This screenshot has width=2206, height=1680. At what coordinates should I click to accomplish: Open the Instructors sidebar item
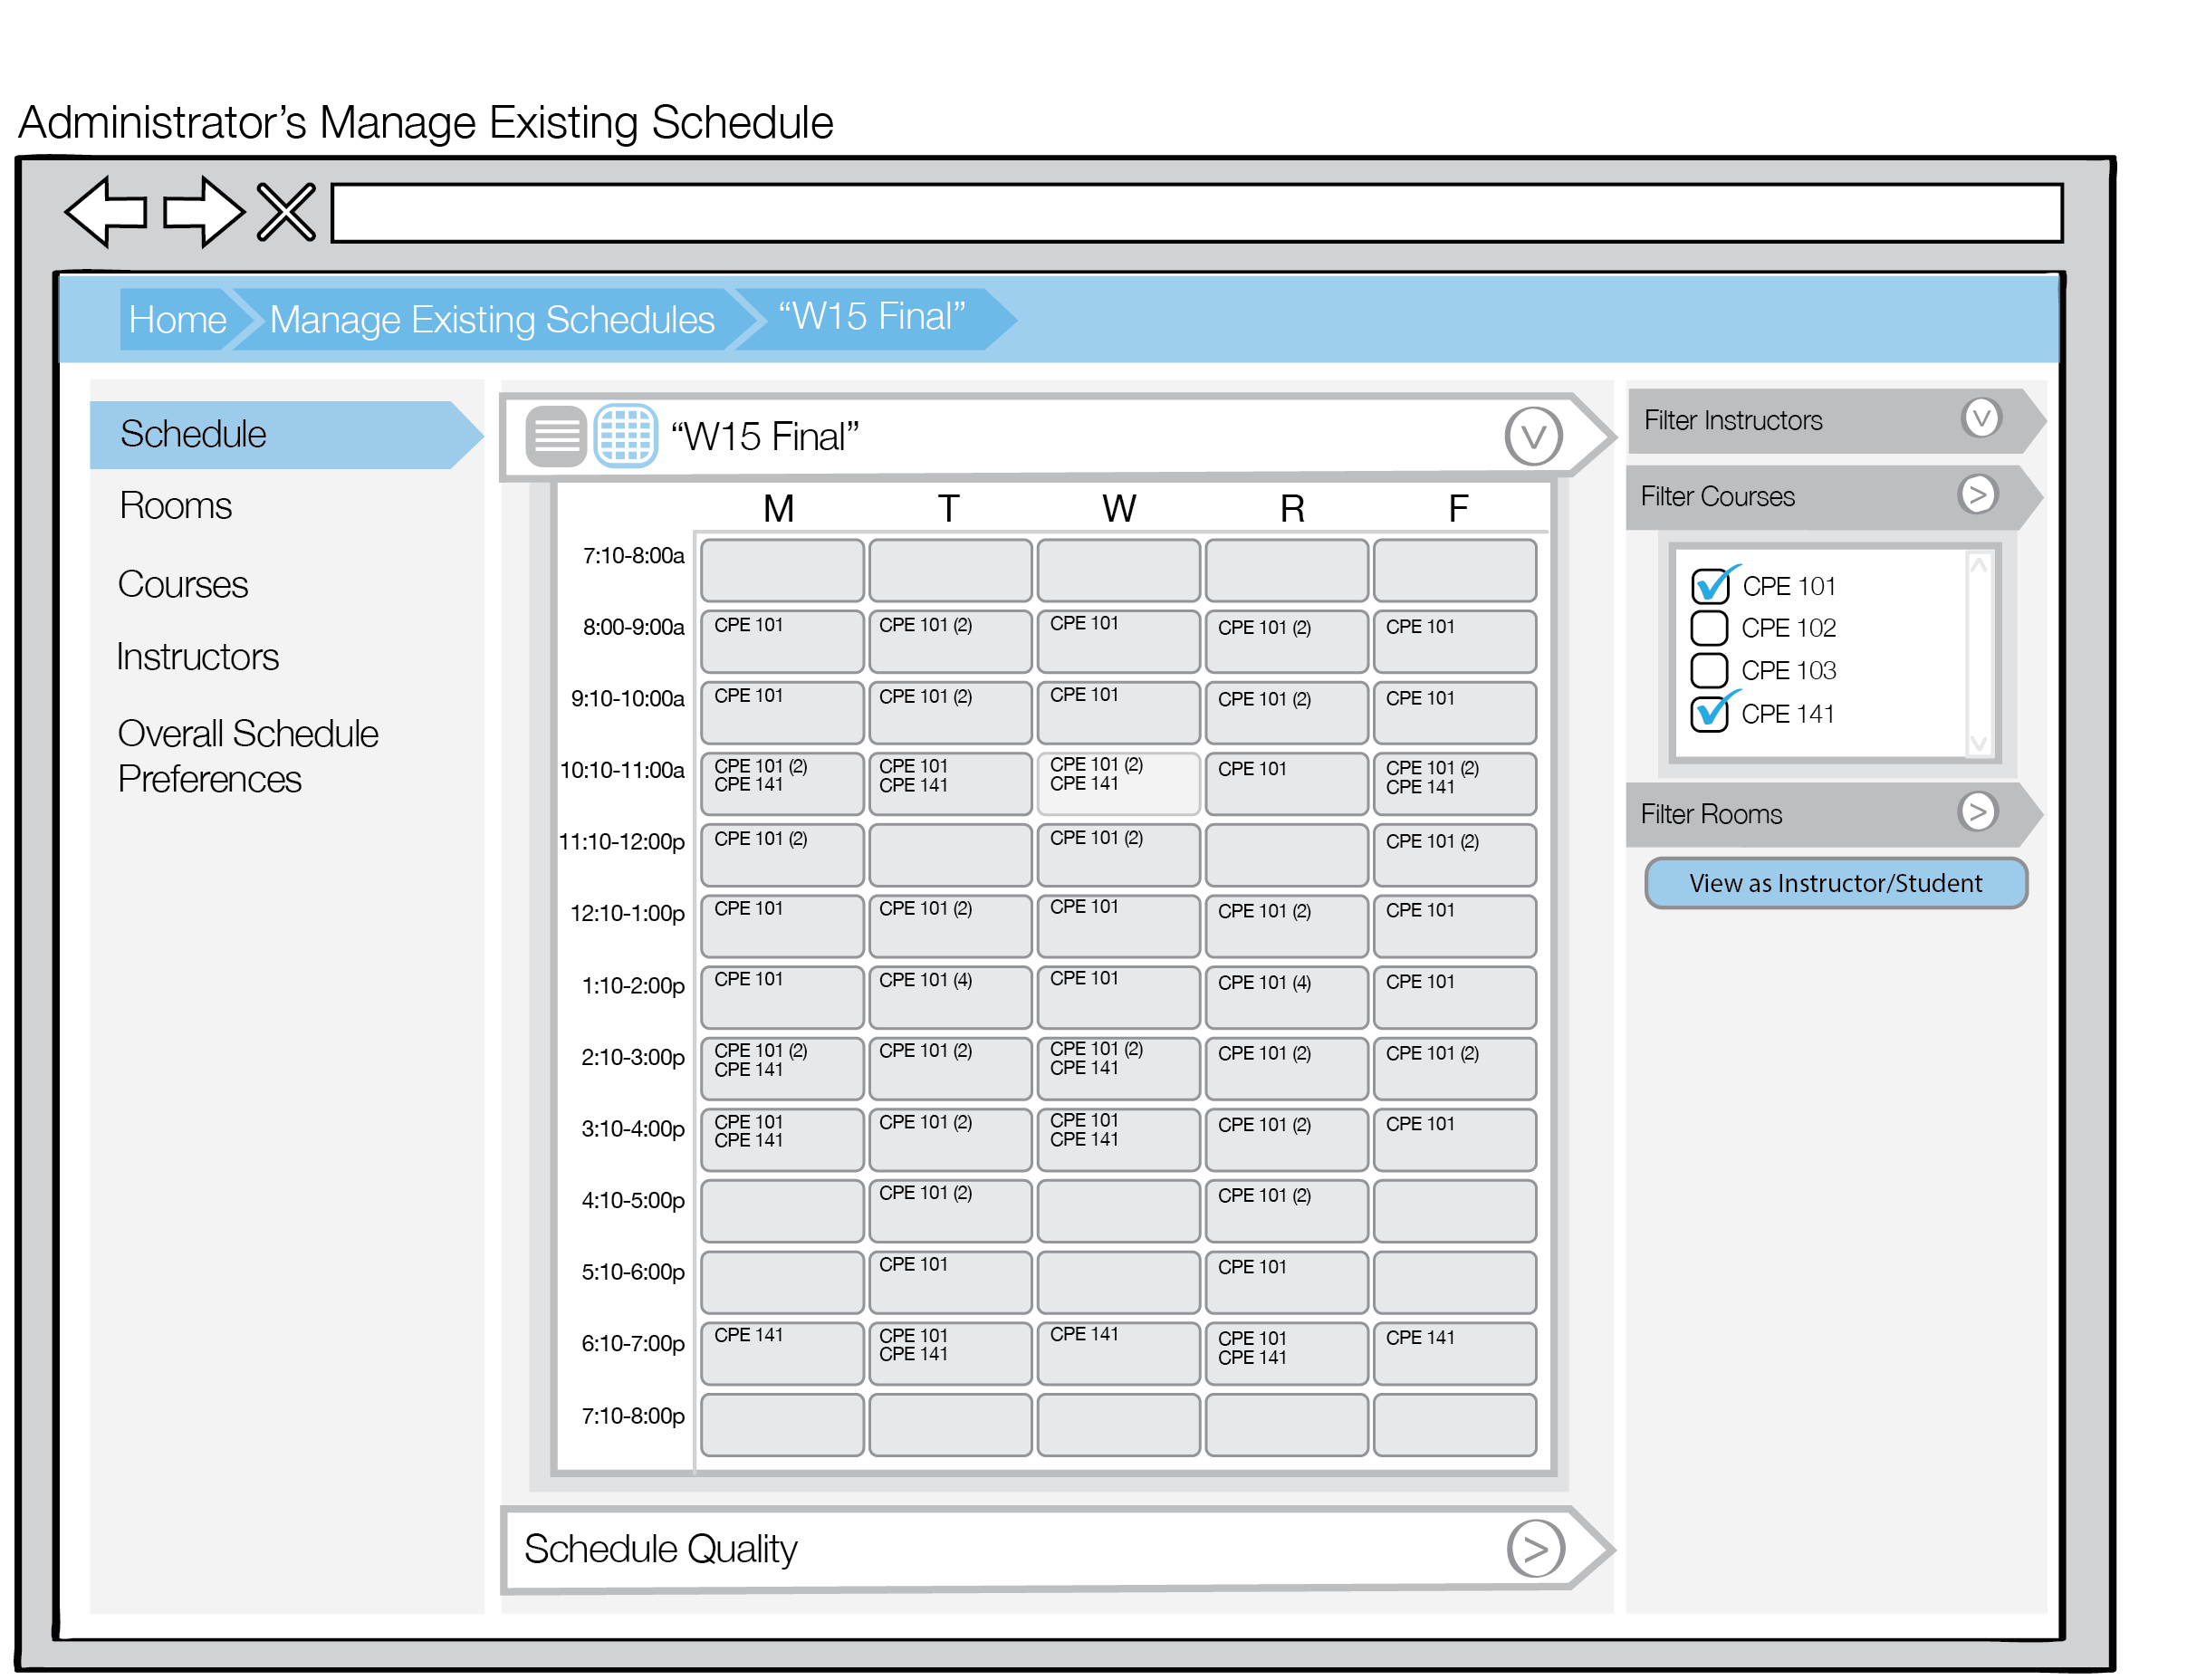coord(197,657)
